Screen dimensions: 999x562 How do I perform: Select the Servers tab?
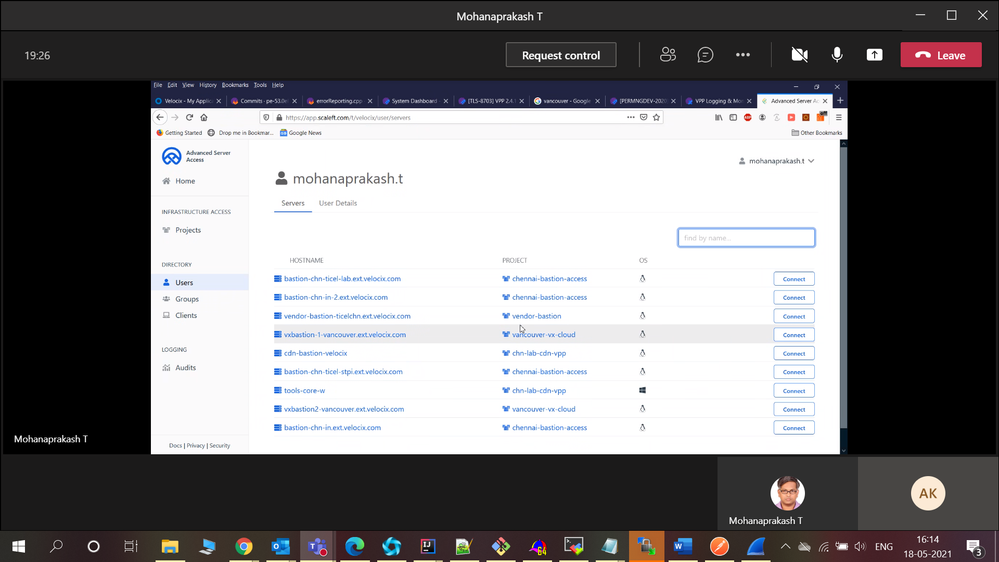tap(293, 203)
